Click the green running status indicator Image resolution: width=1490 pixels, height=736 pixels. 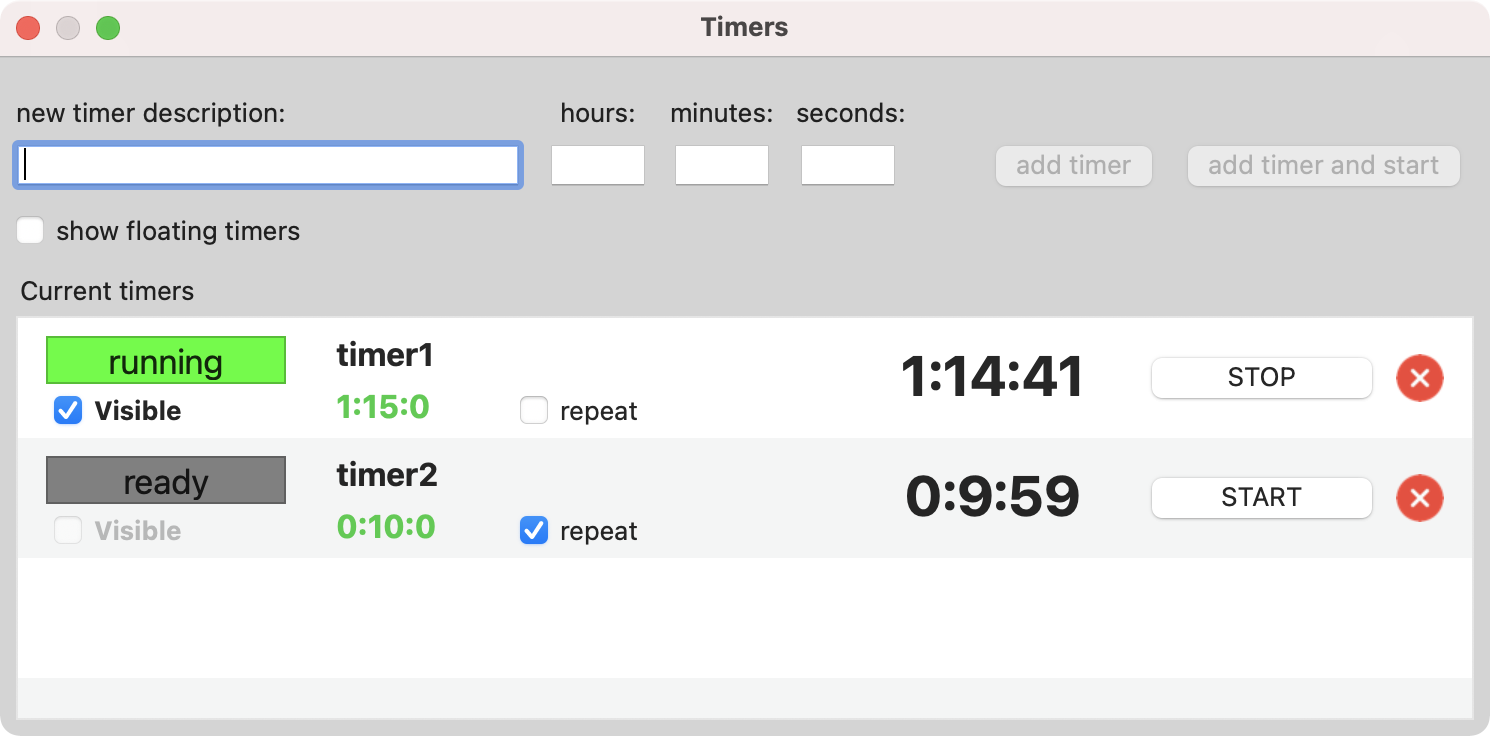[x=166, y=360]
